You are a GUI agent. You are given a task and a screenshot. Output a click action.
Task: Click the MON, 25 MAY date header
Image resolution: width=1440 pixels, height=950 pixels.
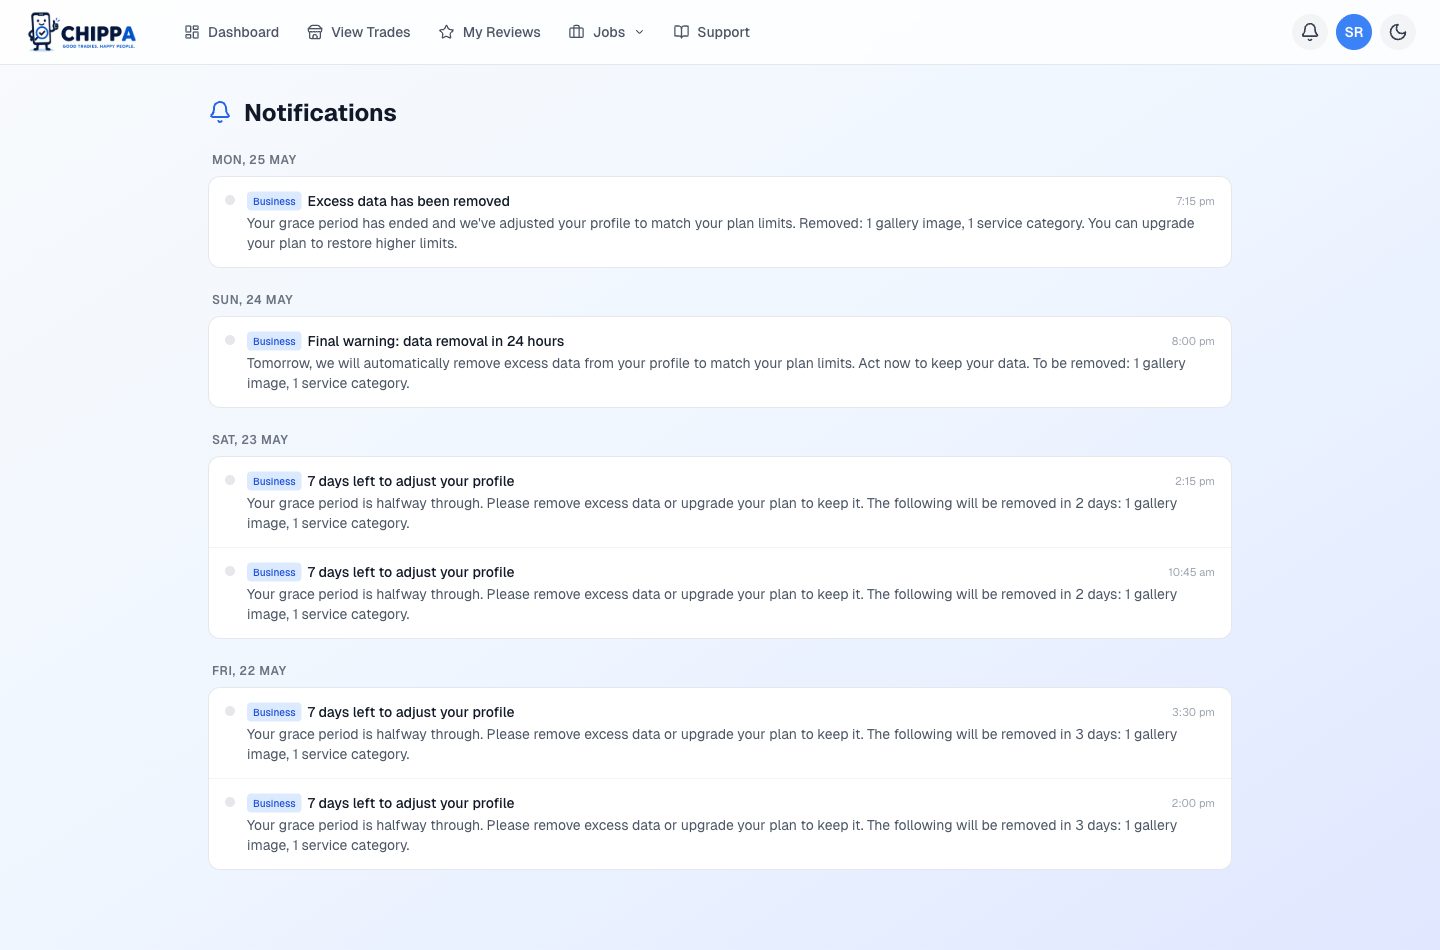tap(254, 160)
